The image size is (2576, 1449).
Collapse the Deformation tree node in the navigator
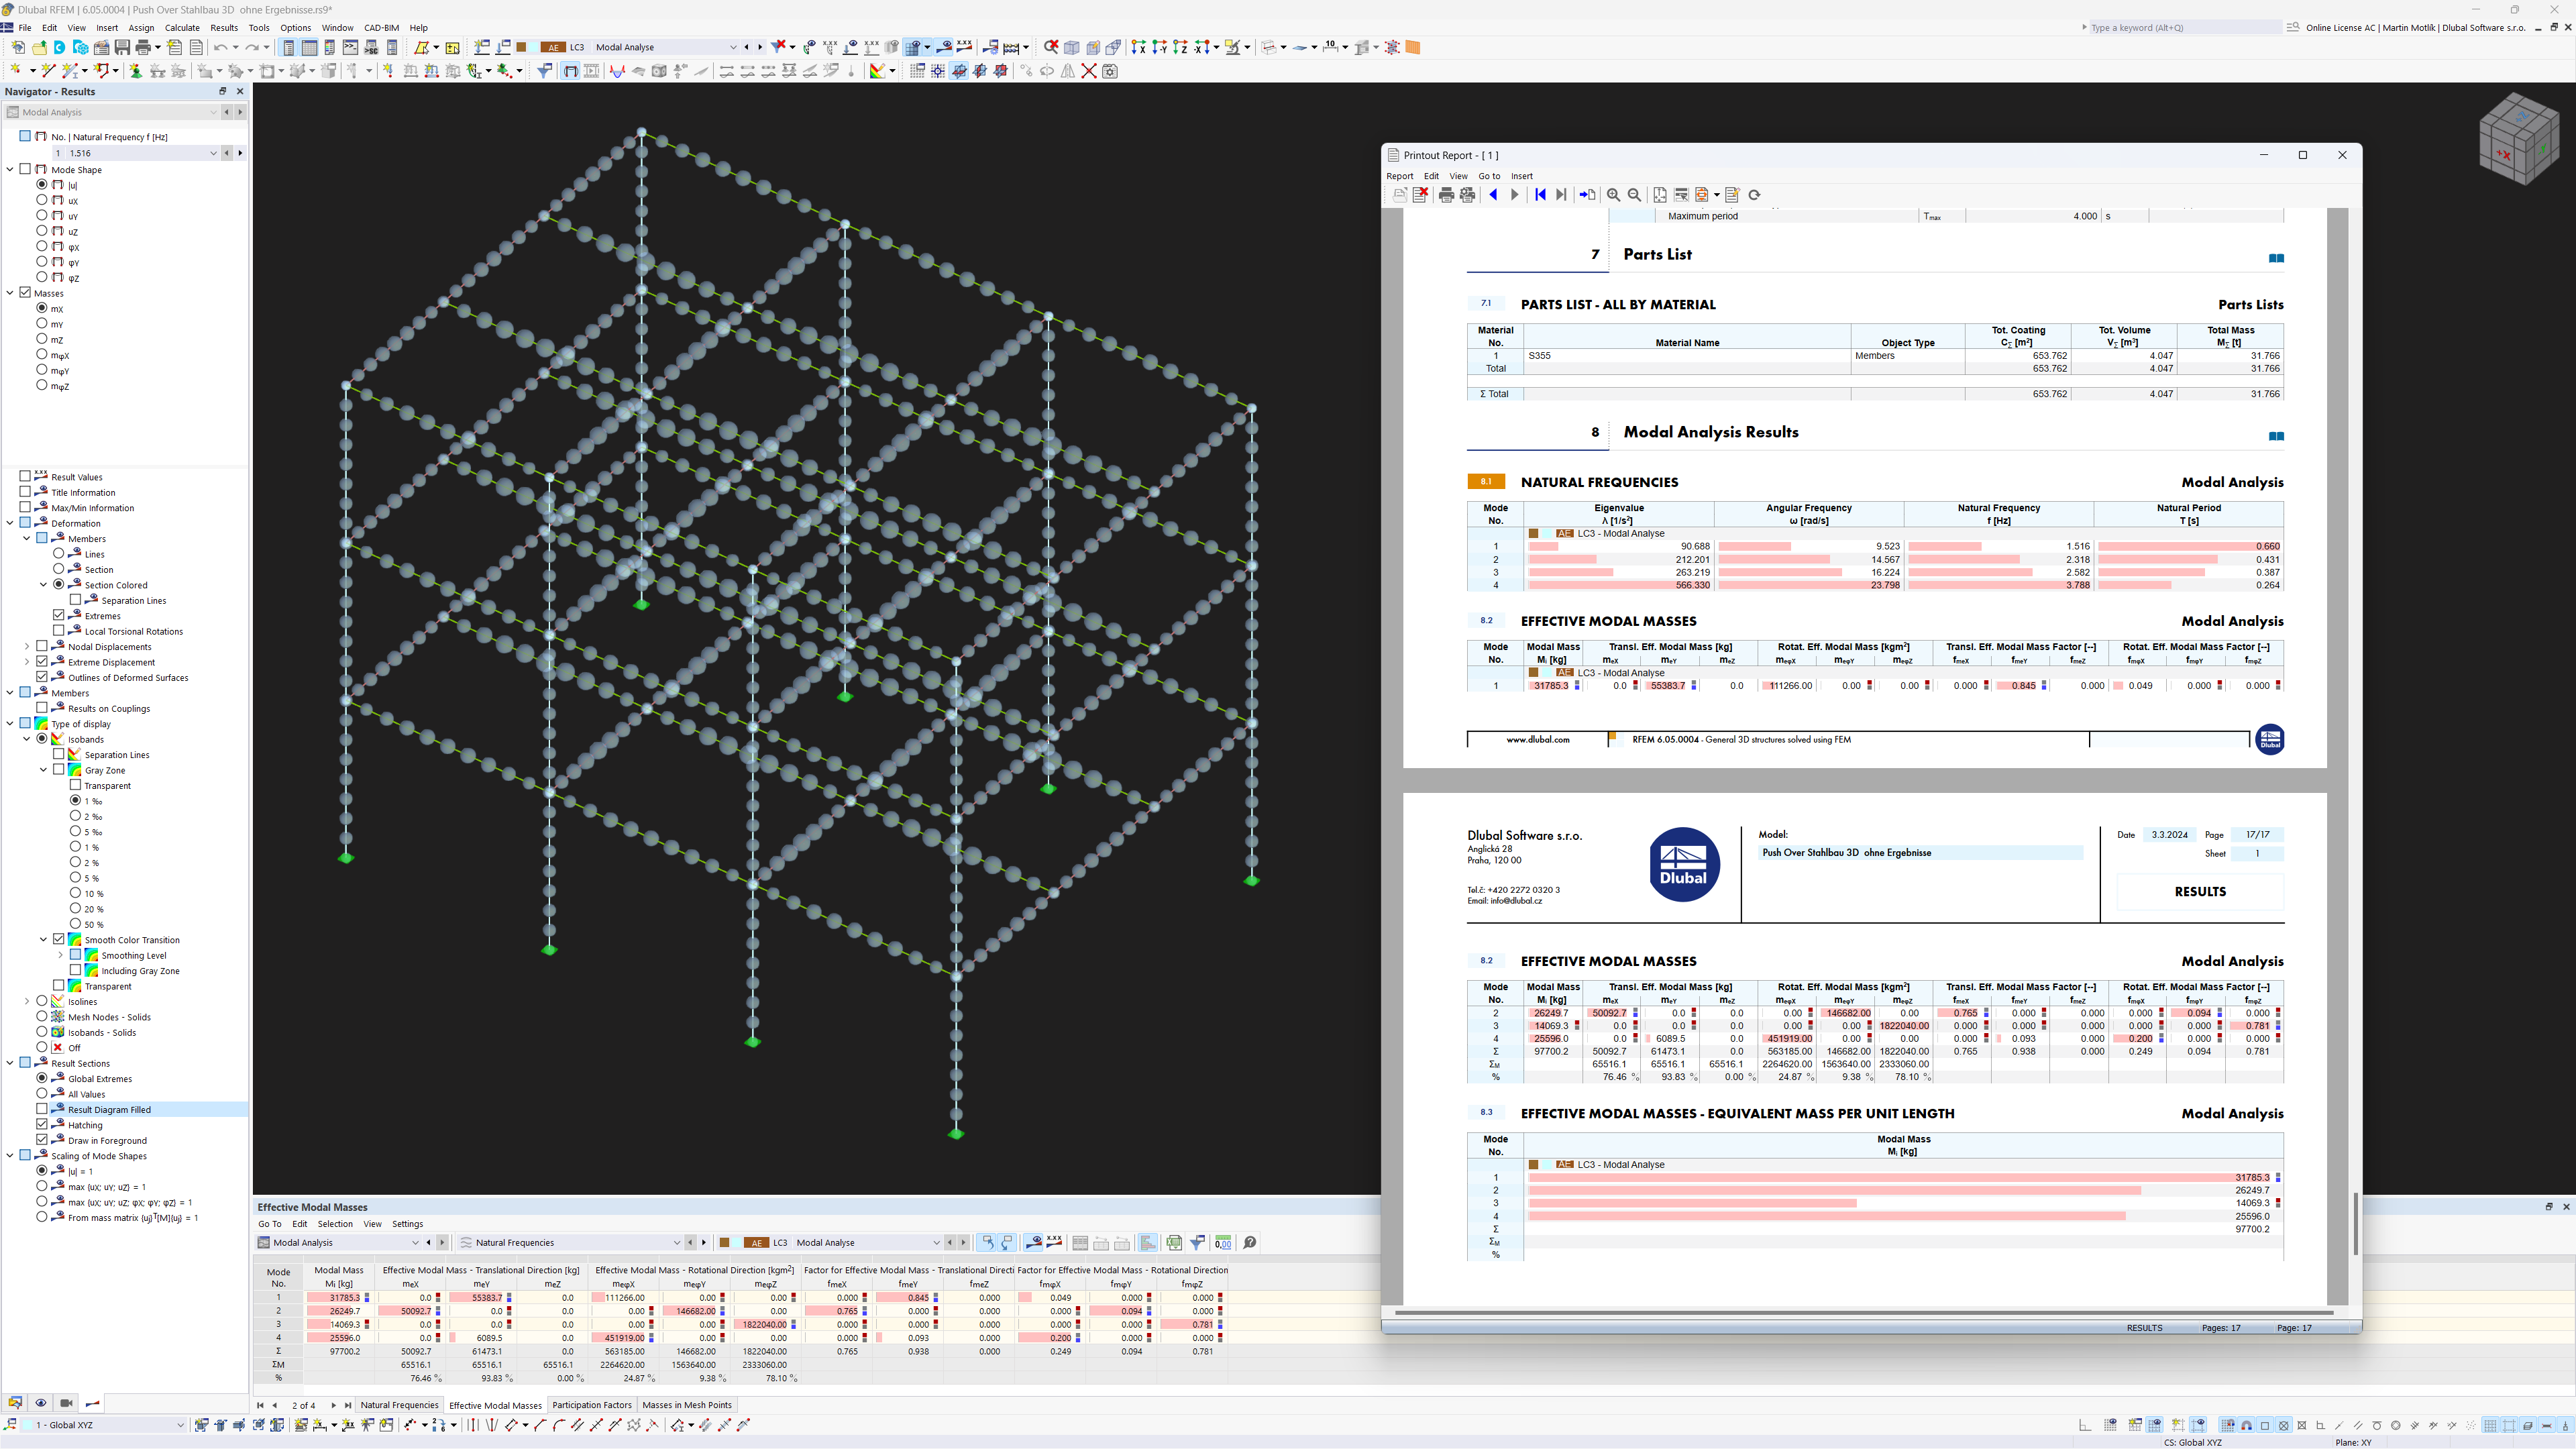pos(10,523)
